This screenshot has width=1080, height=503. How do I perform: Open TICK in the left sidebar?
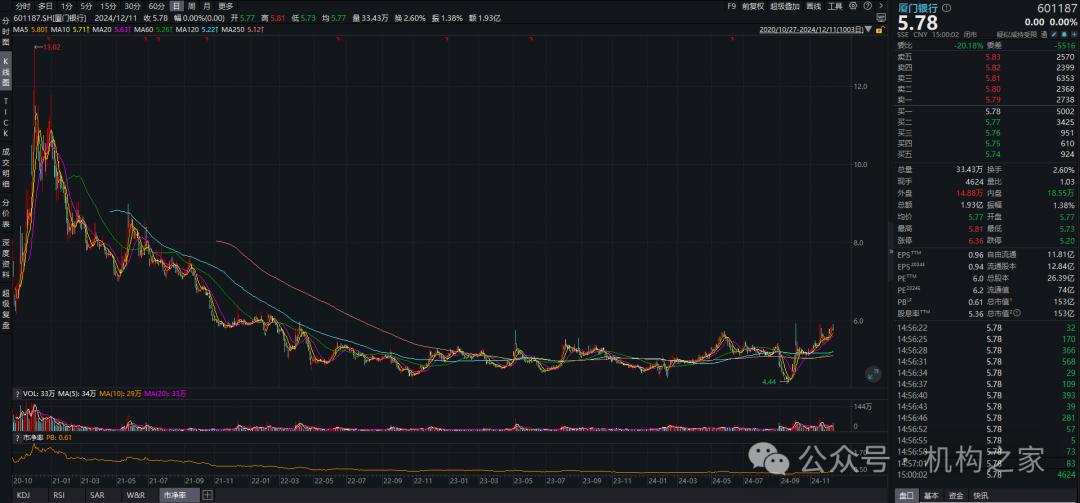tap(6, 117)
